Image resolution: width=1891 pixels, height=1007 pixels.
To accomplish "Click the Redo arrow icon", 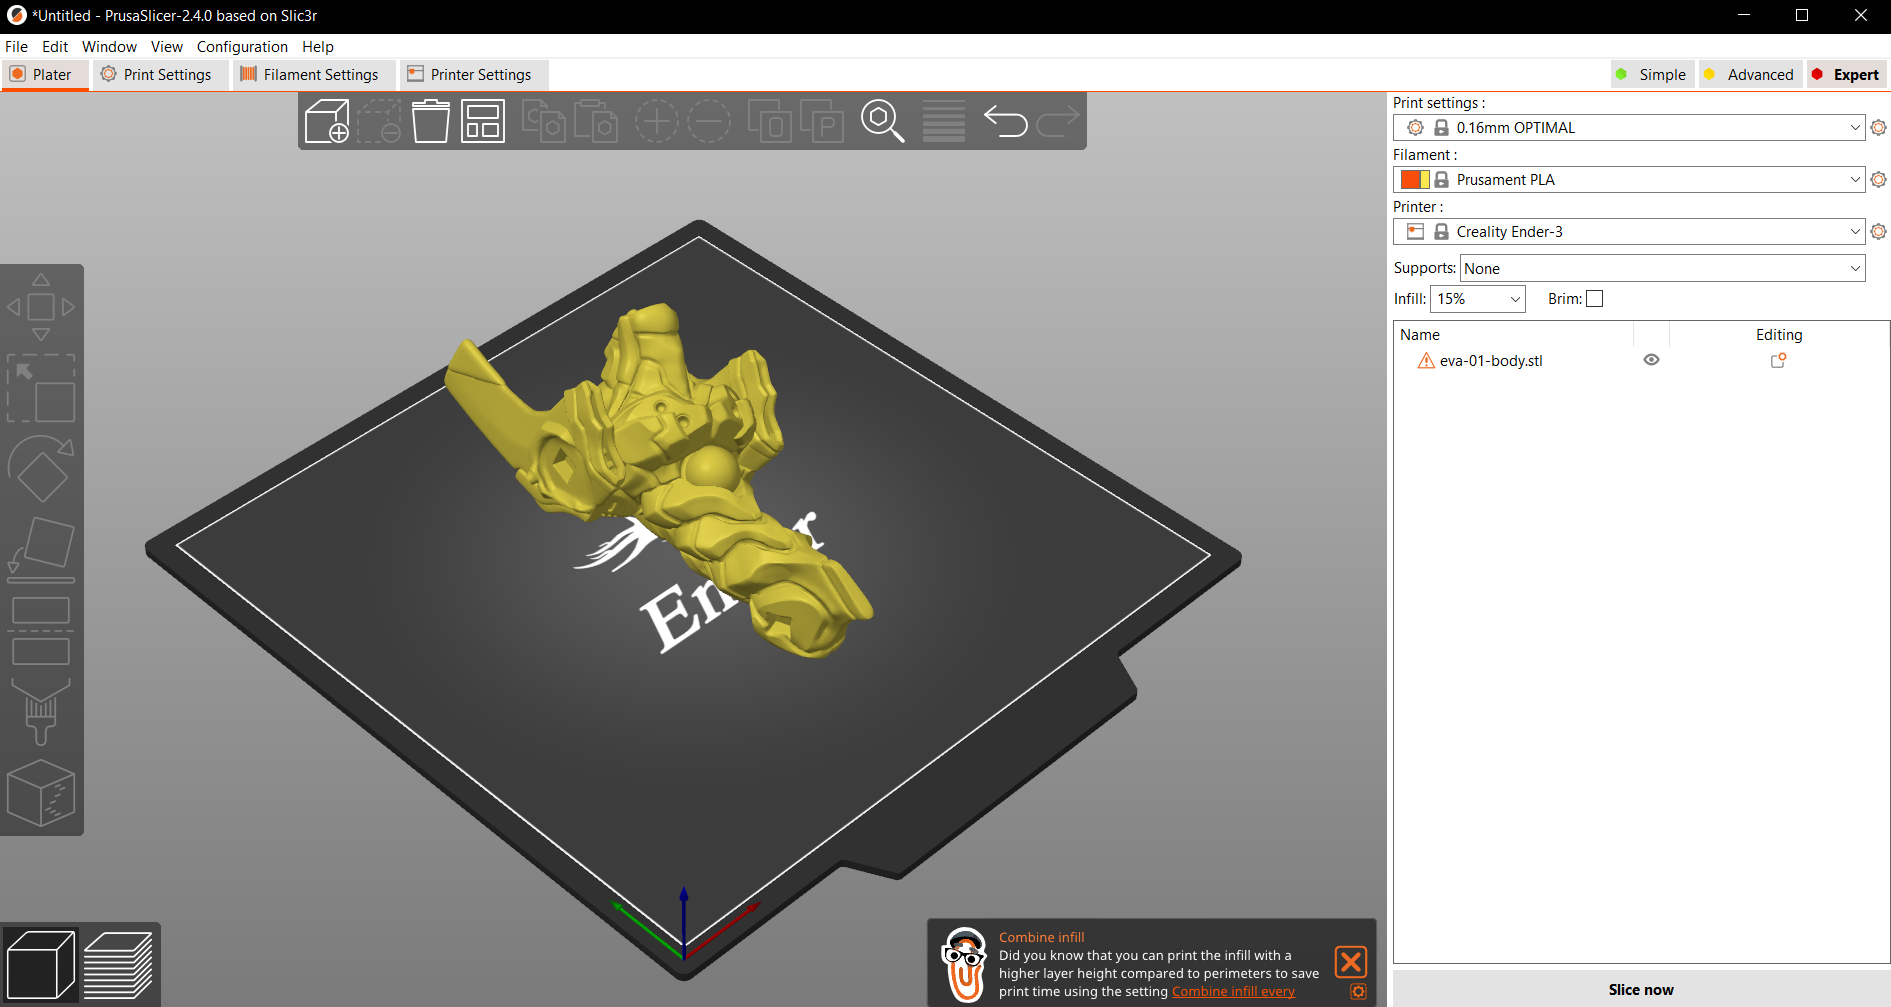I will coord(1057,122).
